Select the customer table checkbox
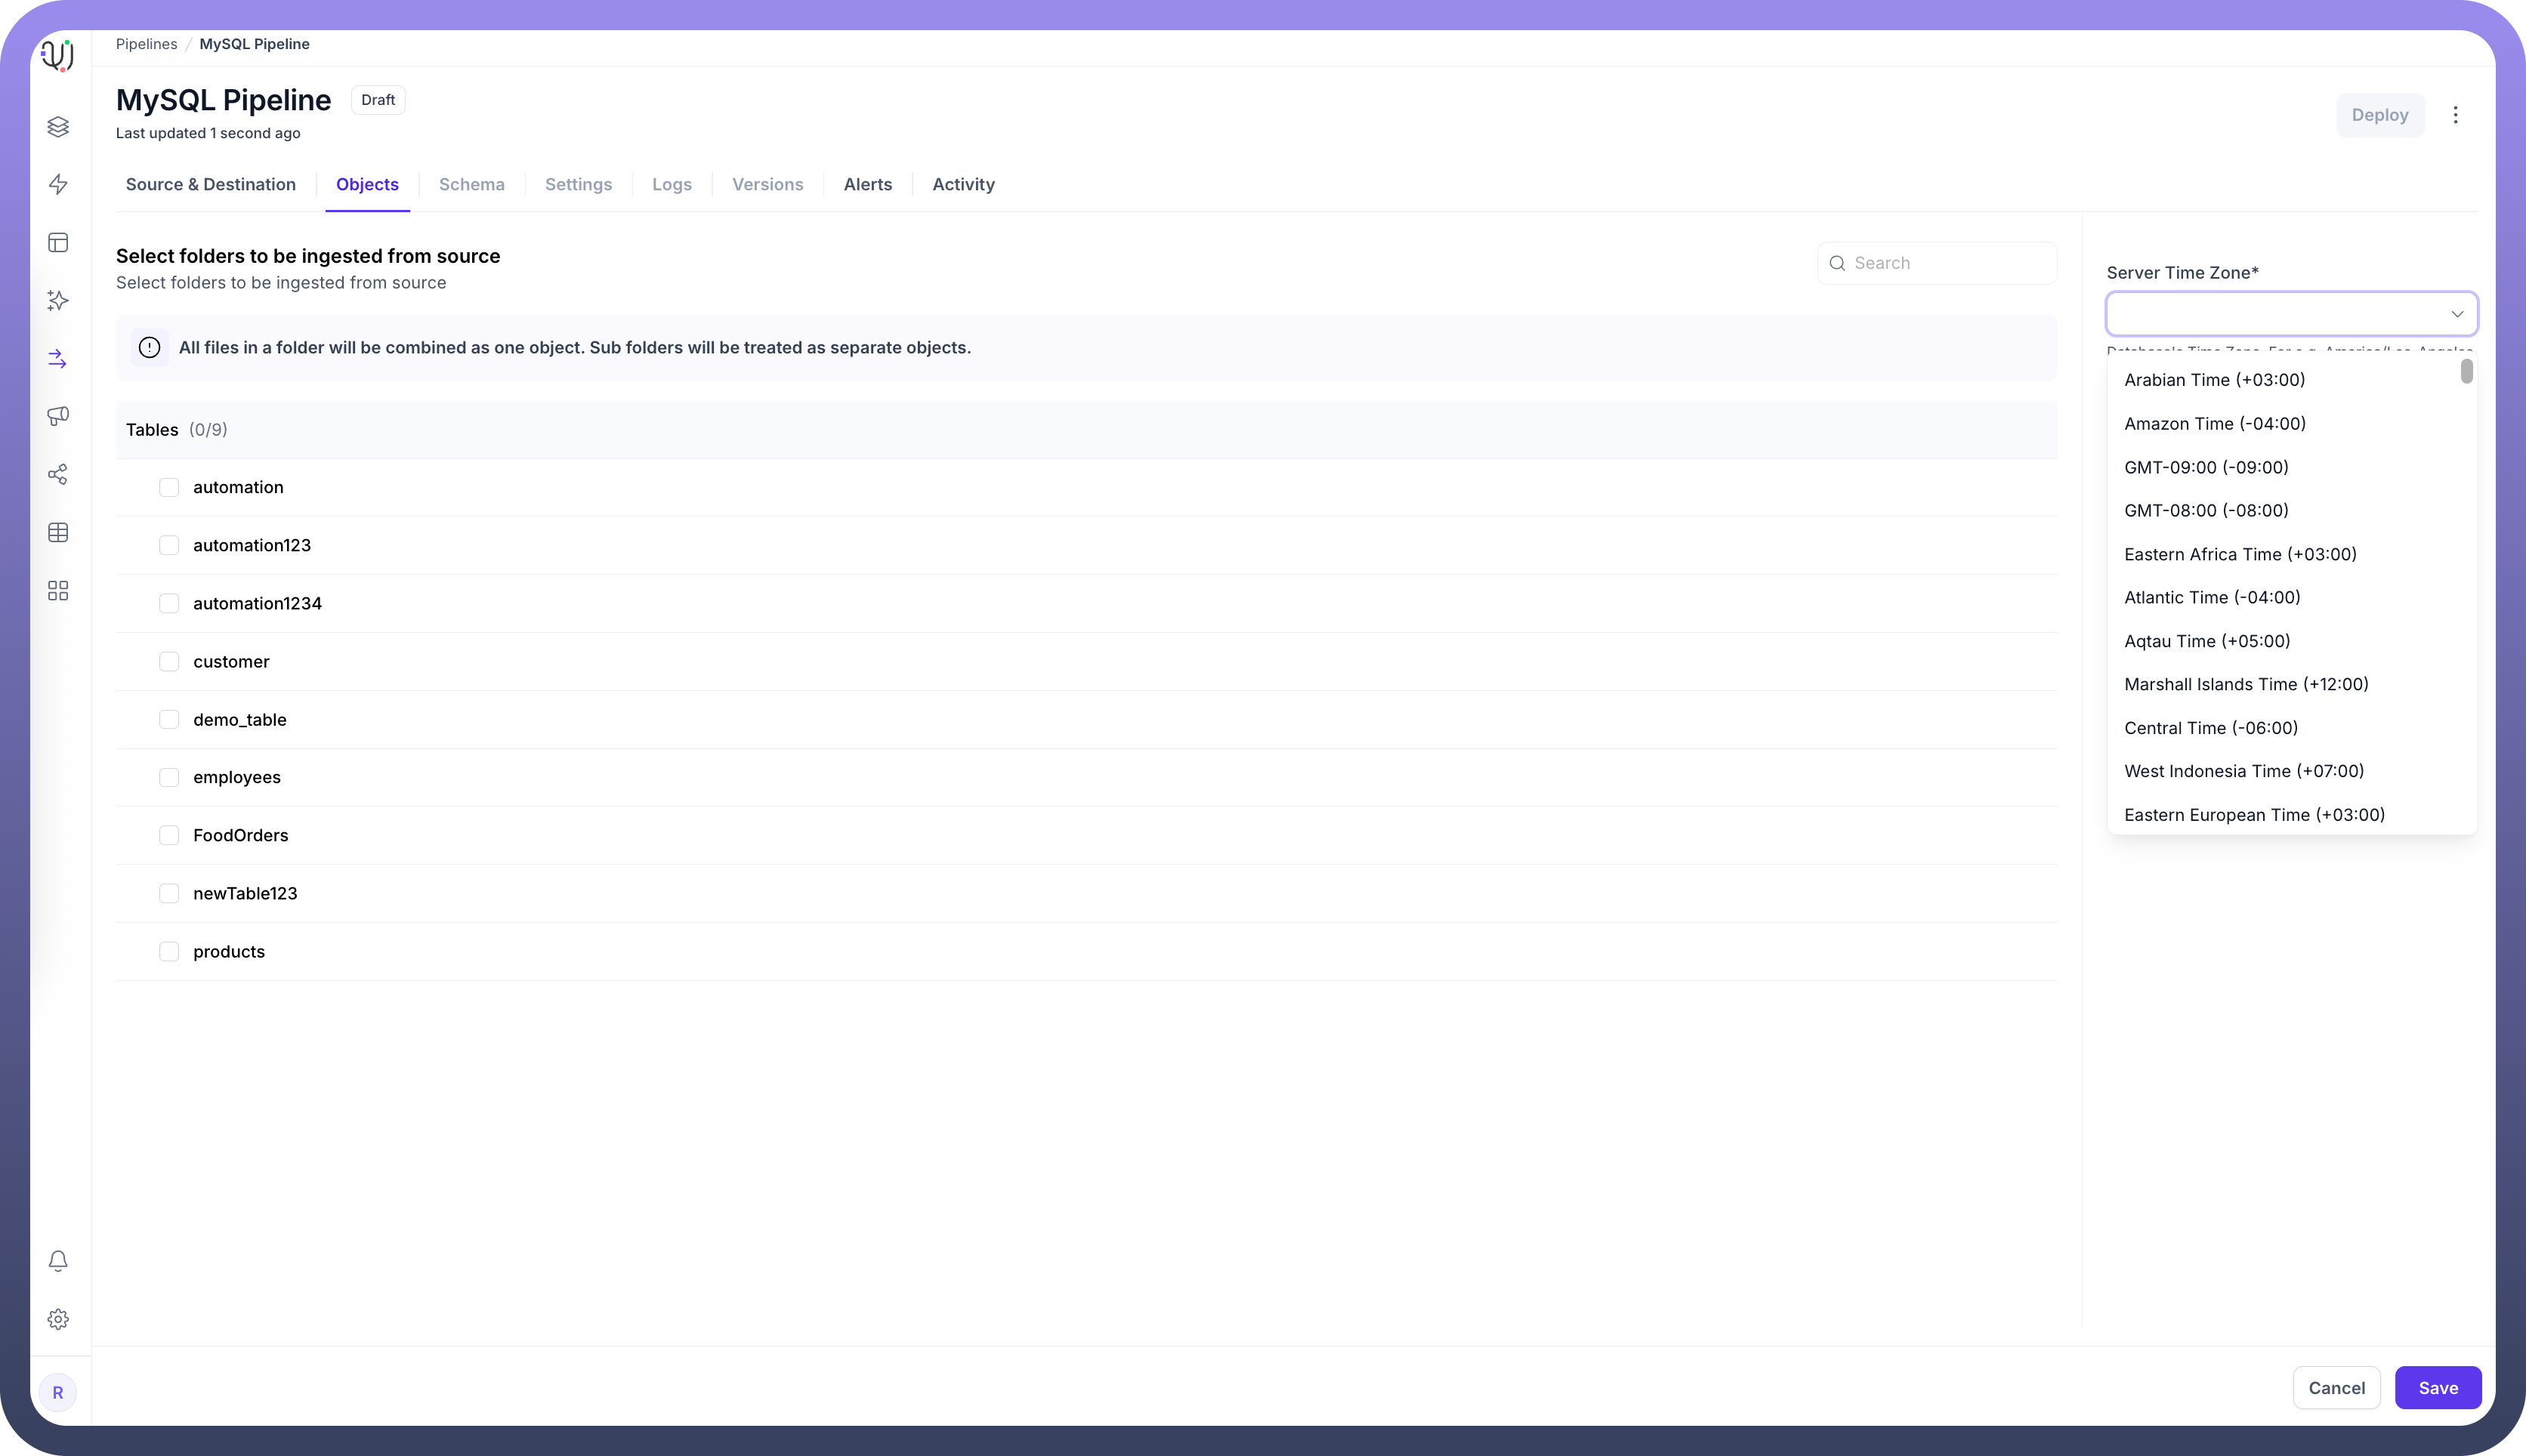The image size is (2526, 1456). click(x=169, y=662)
